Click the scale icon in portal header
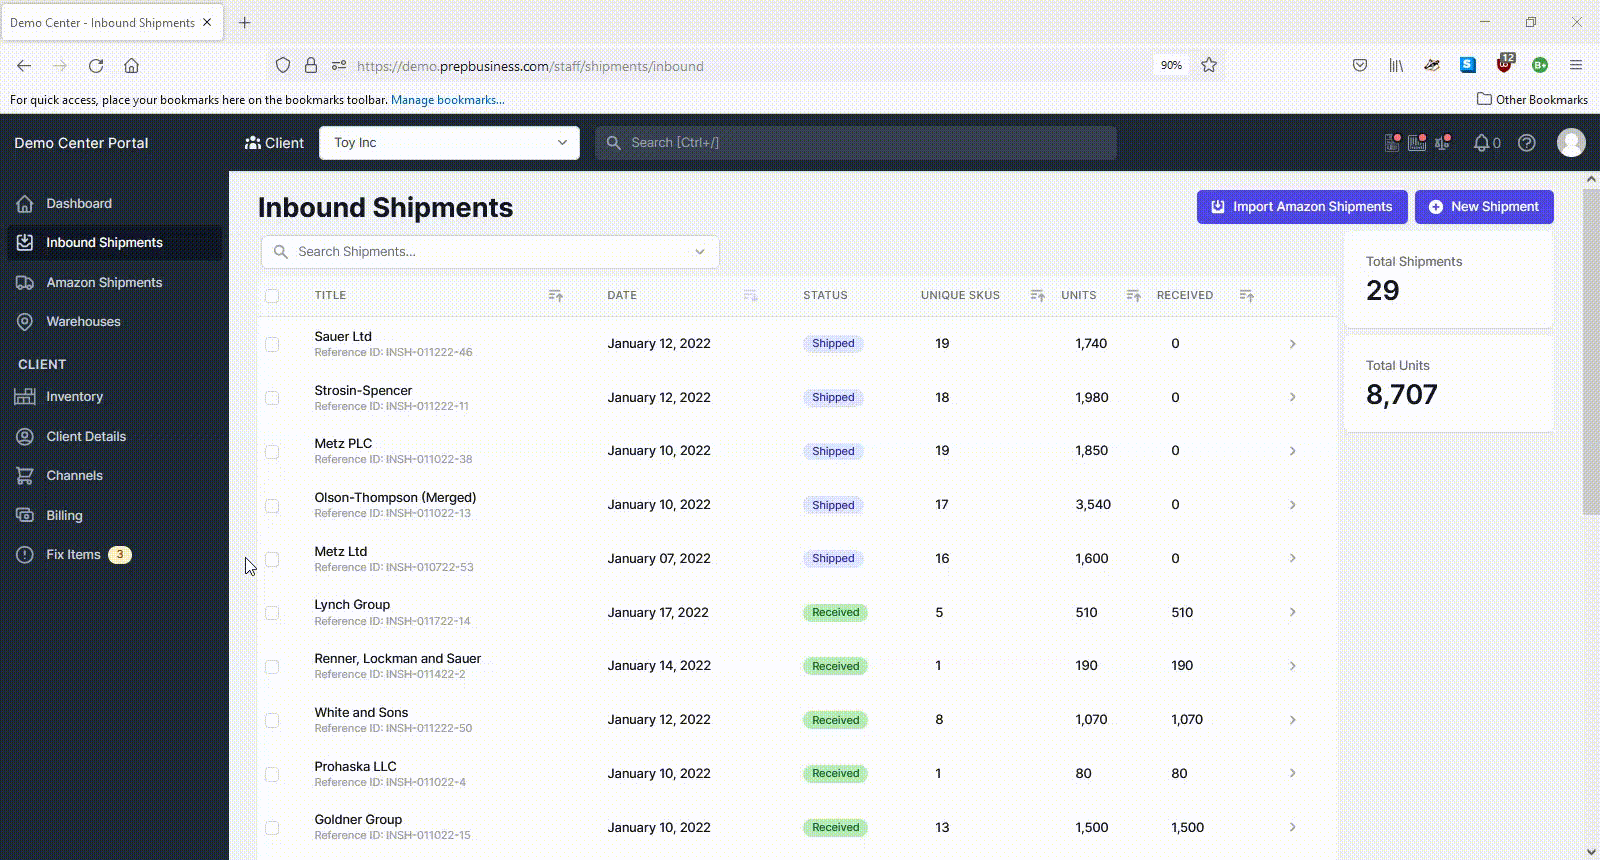The image size is (1600, 860). coord(1442,143)
